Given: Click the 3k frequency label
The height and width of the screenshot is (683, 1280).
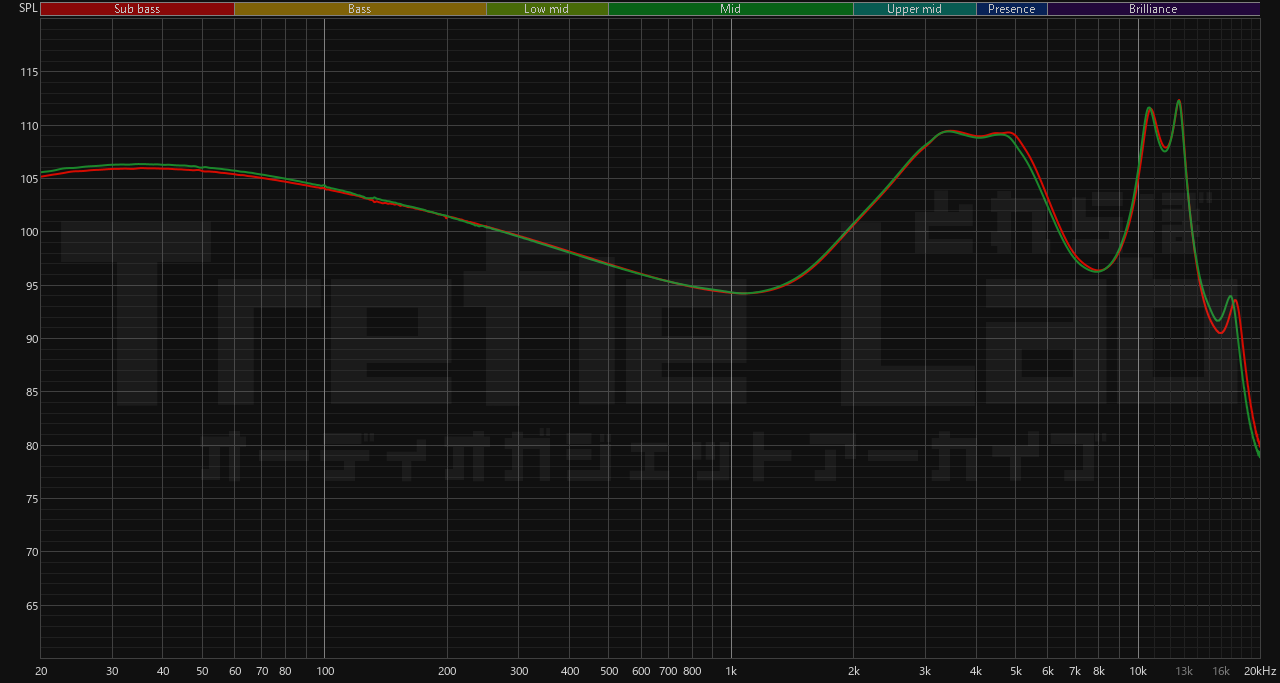Looking at the screenshot, I should [925, 671].
